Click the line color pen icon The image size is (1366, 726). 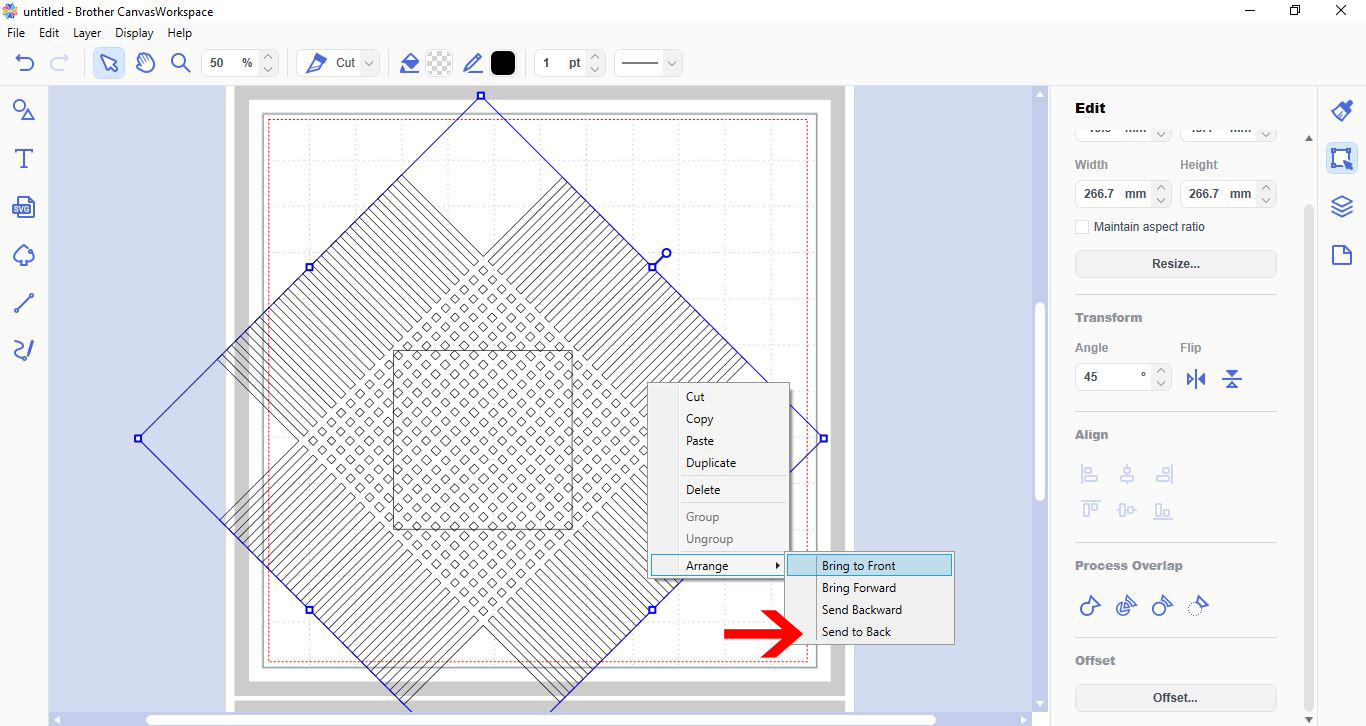click(473, 63)
